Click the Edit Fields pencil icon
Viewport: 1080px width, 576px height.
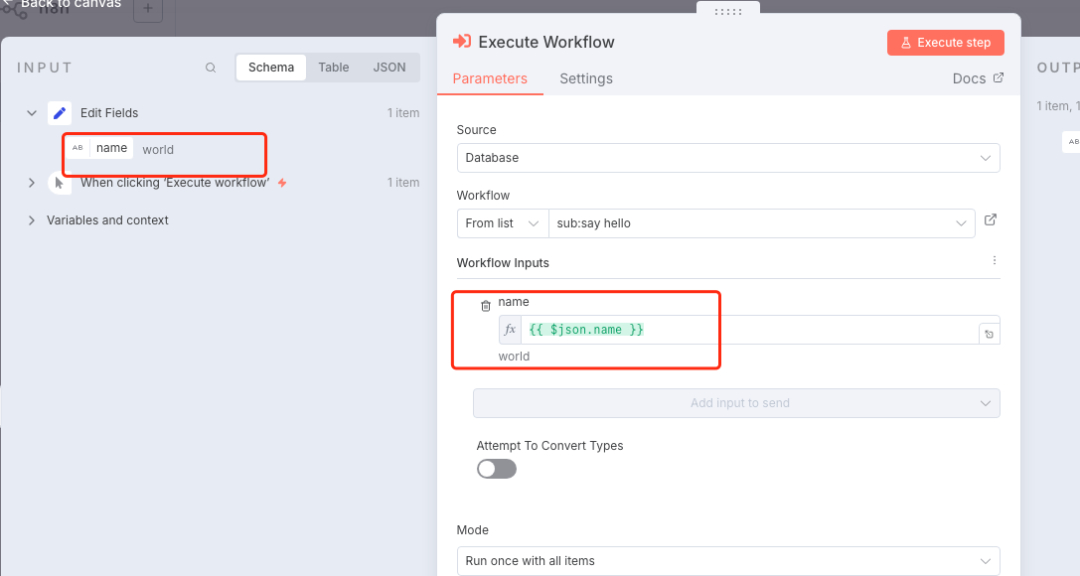tap(60, 113)
